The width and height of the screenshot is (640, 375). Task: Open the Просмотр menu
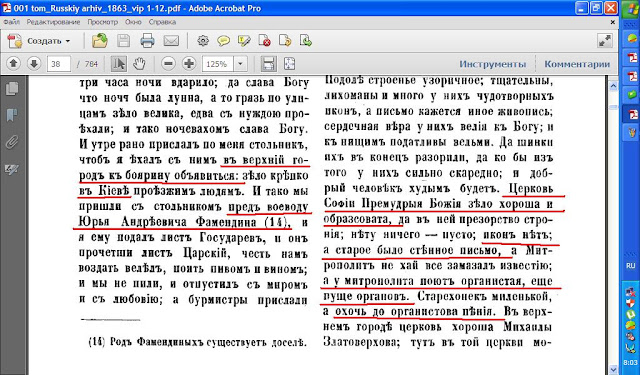pyautogui.click(x=102, y=22)
